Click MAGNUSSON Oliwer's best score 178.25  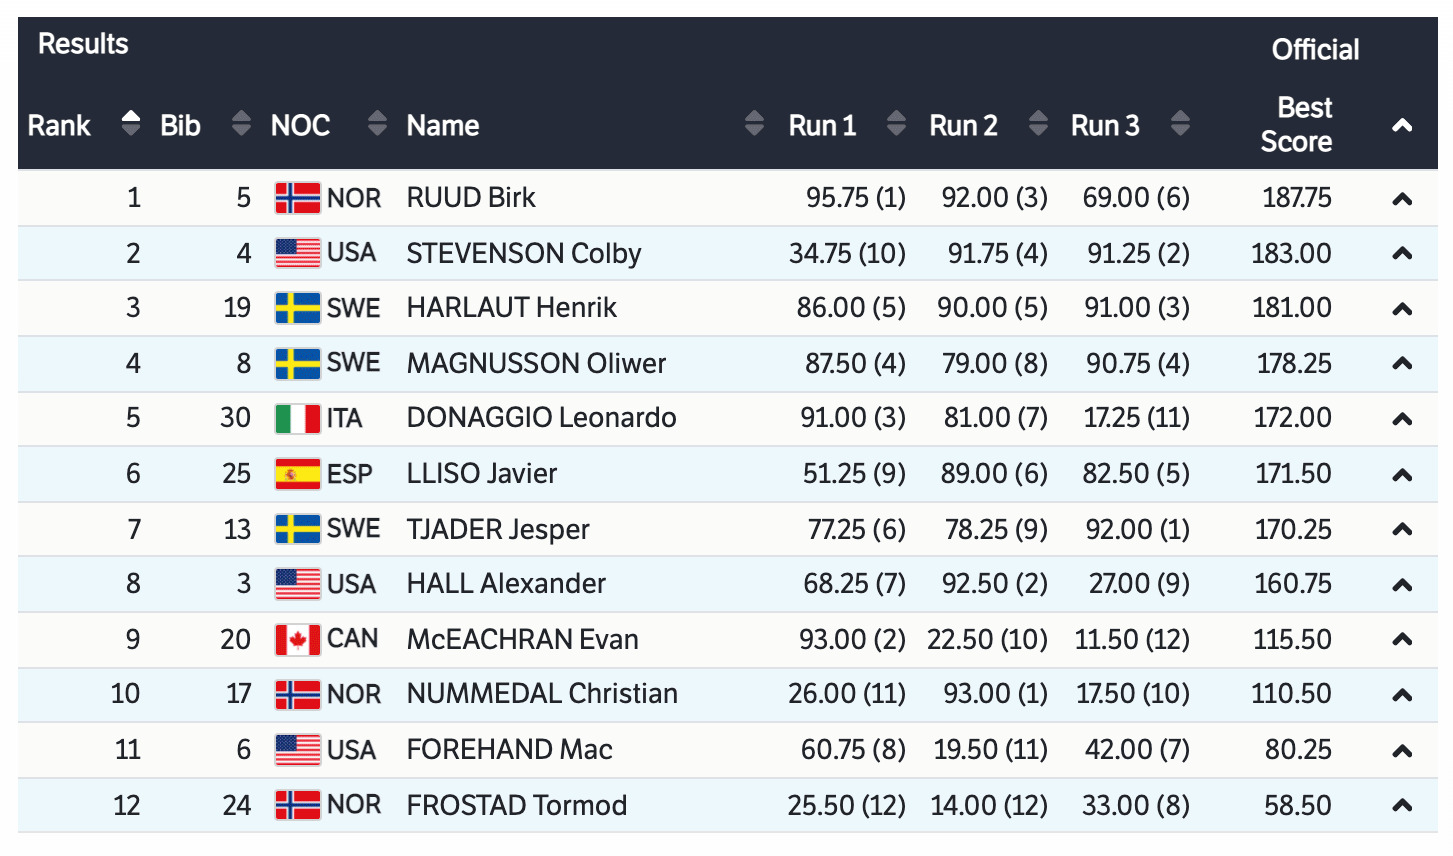coord(1293,364)
